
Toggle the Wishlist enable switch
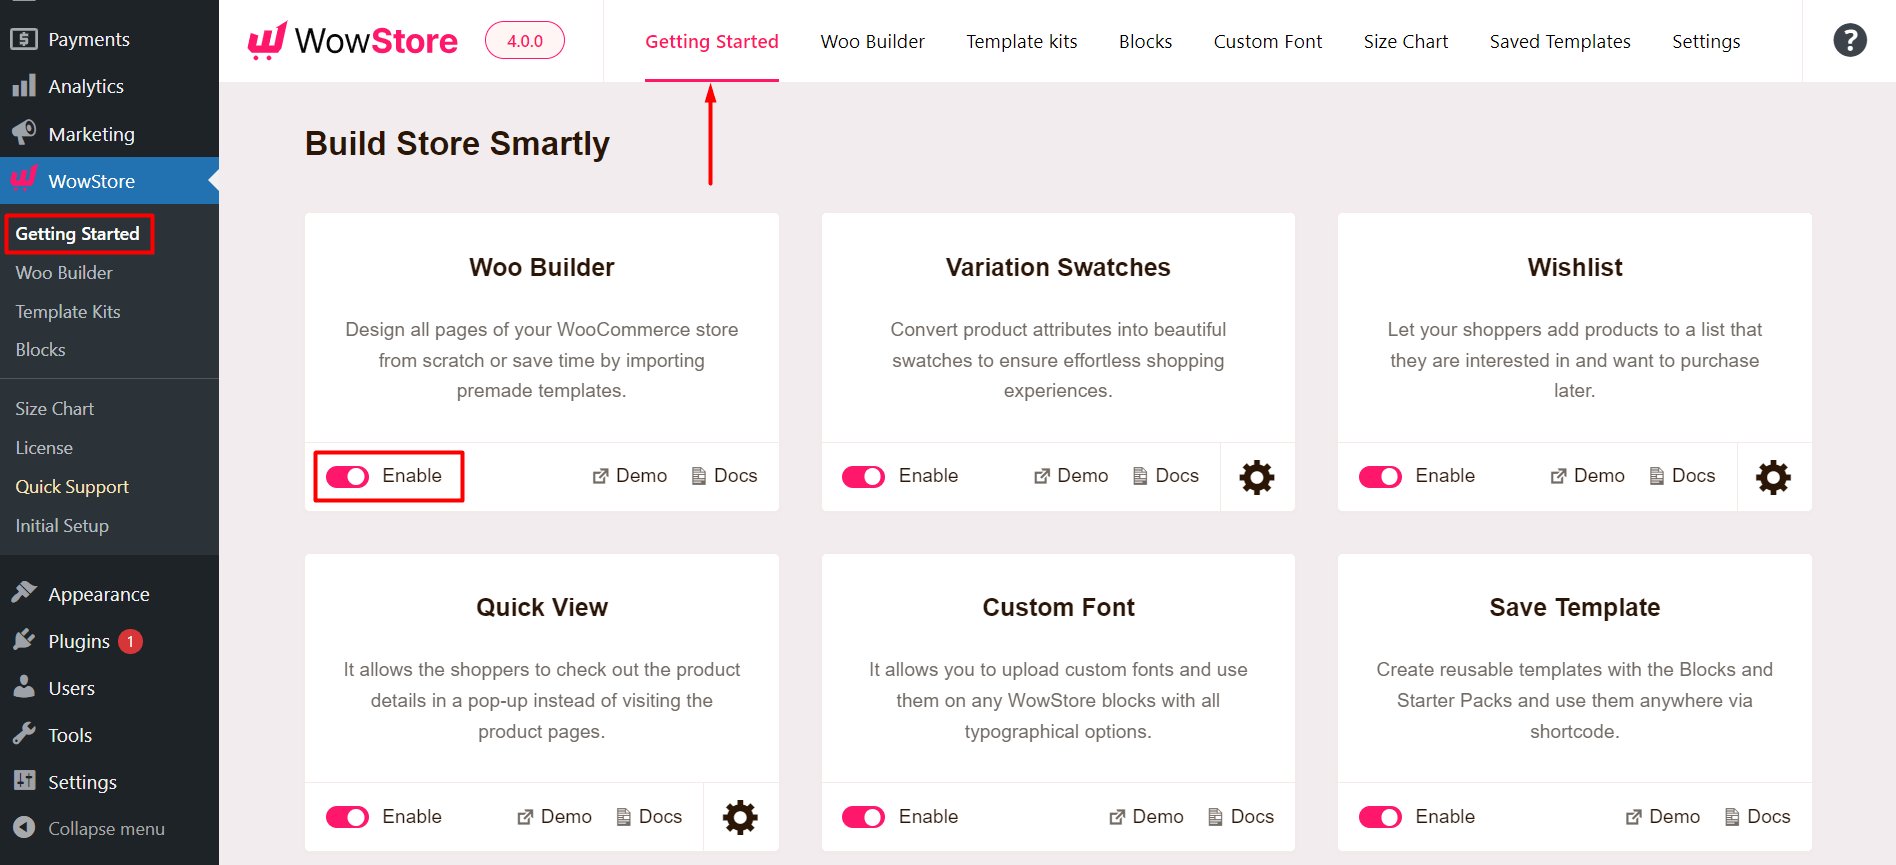tap(1380, 477)
